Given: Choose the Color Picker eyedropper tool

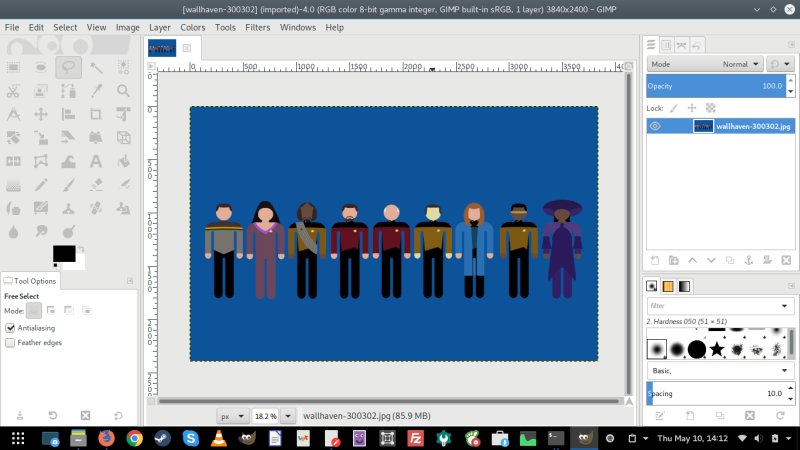Looking at the screenshot, I should (96, 90).
